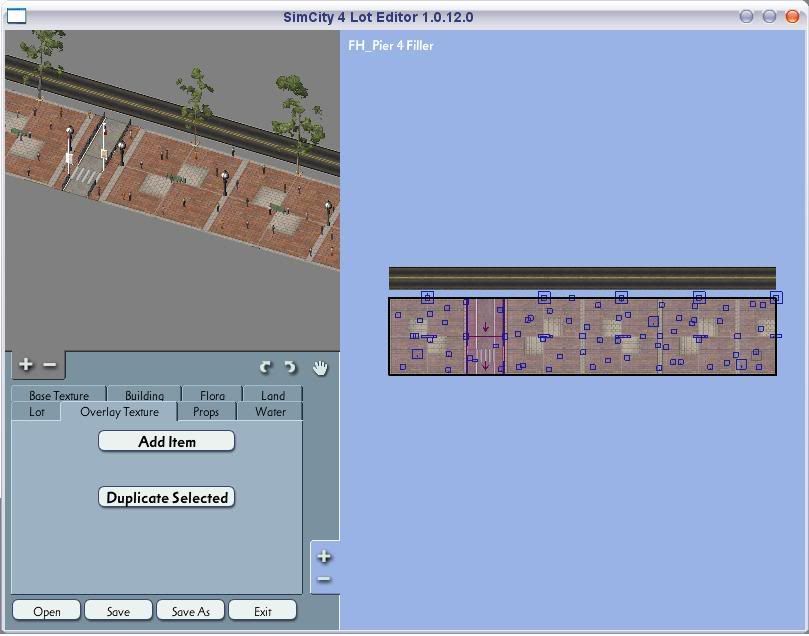
Task: Zoom out the 2D lot view
Action: [x=324, y=579]
